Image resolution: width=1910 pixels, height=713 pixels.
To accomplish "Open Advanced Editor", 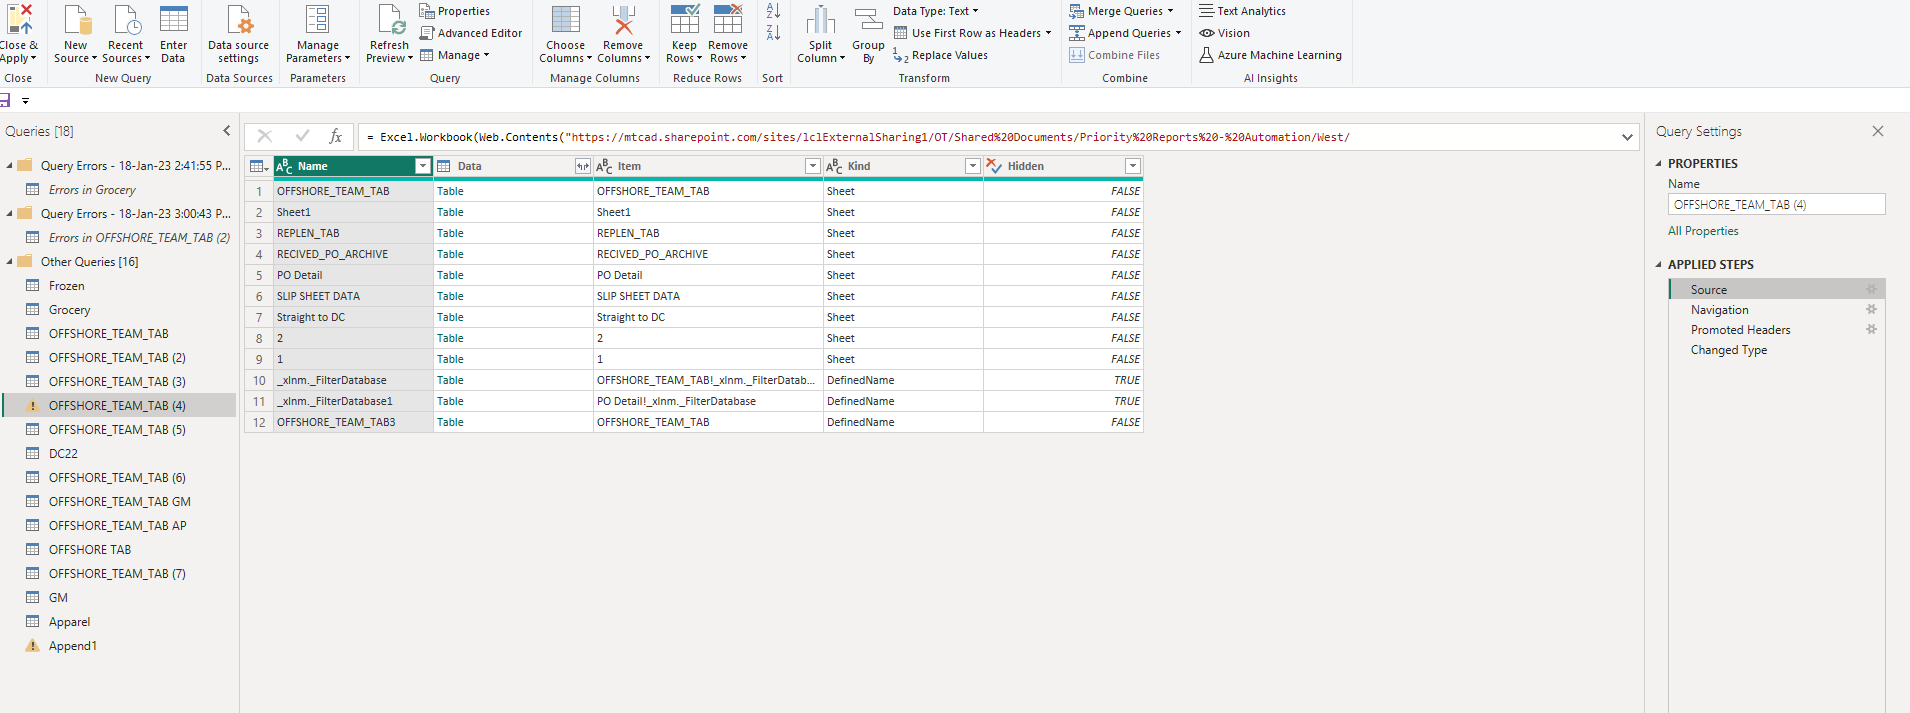I will (x=471, y=33).
